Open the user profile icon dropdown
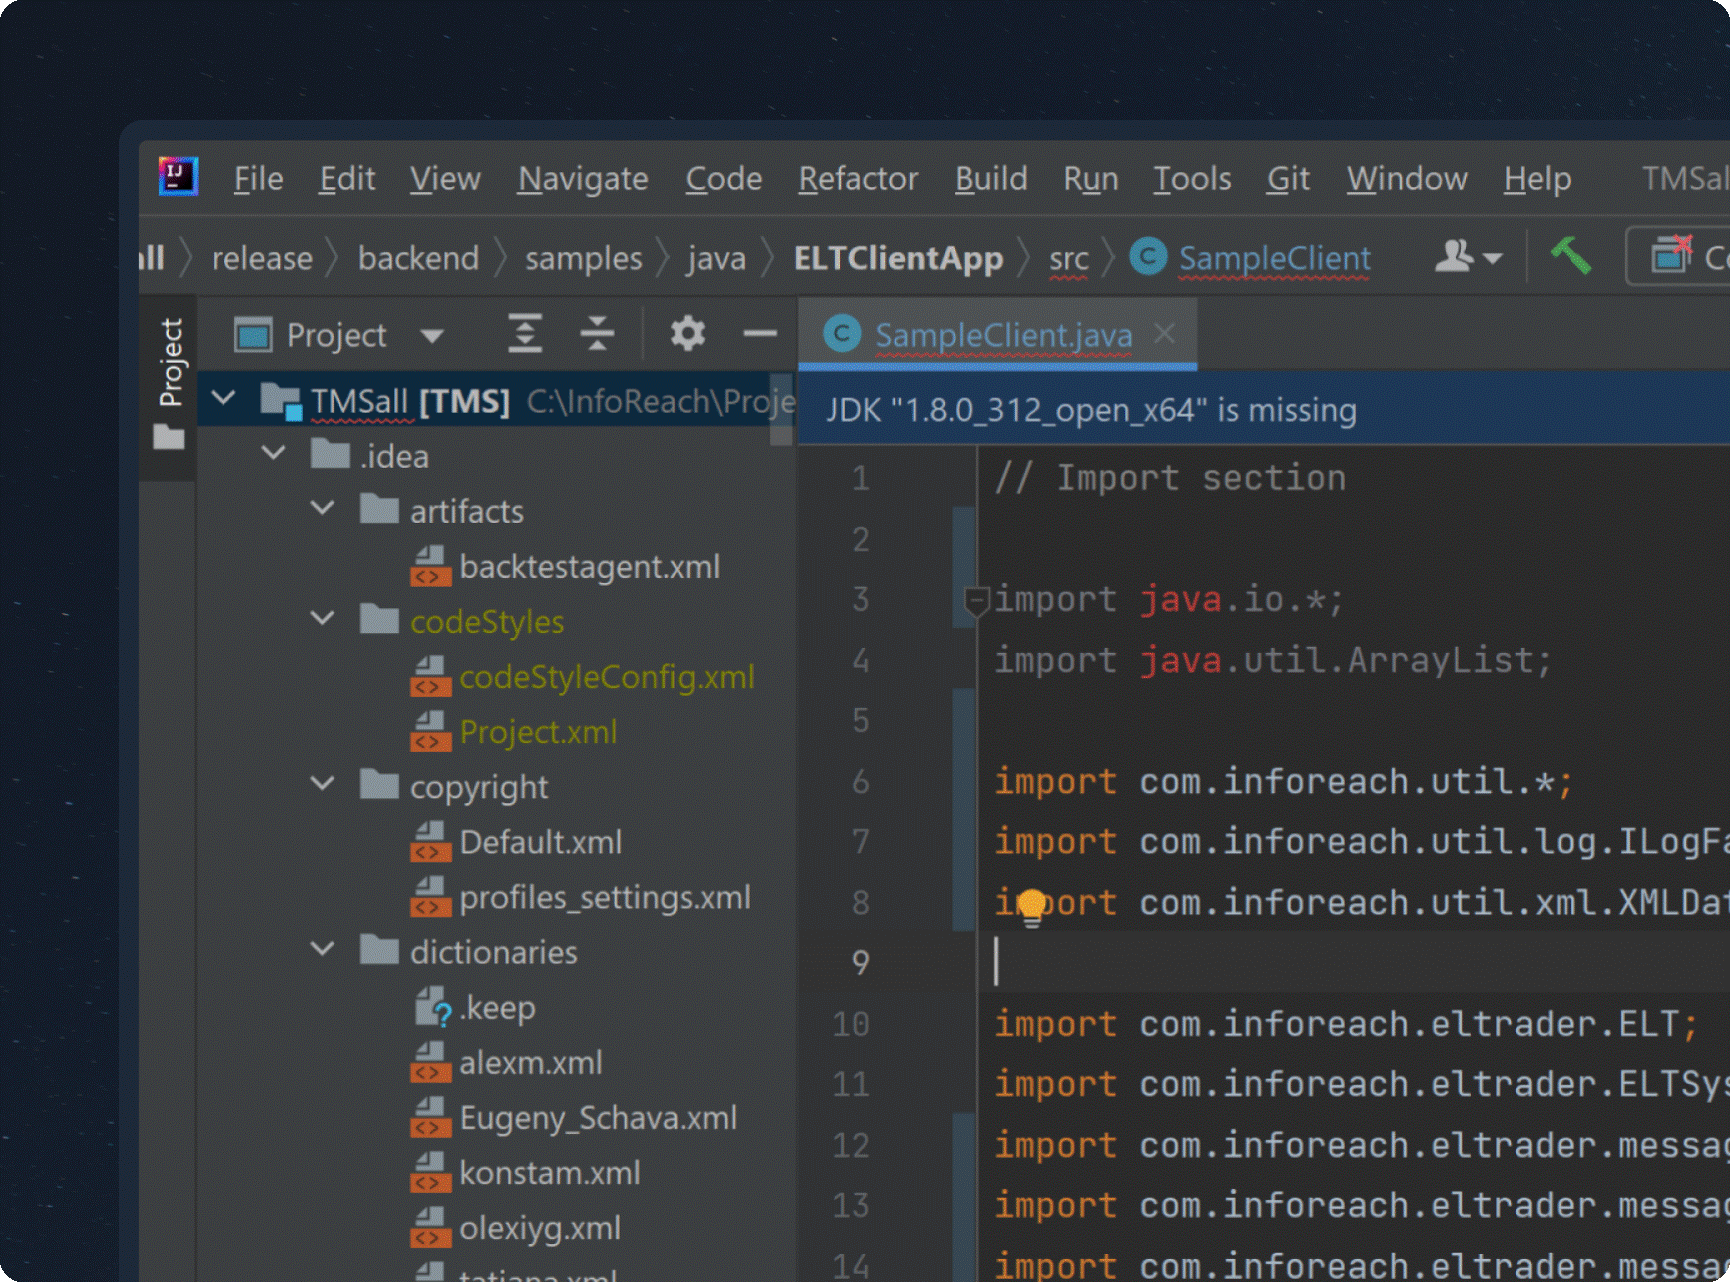The width and height of the screenshot is (1730, 1282). (1467, 257)
